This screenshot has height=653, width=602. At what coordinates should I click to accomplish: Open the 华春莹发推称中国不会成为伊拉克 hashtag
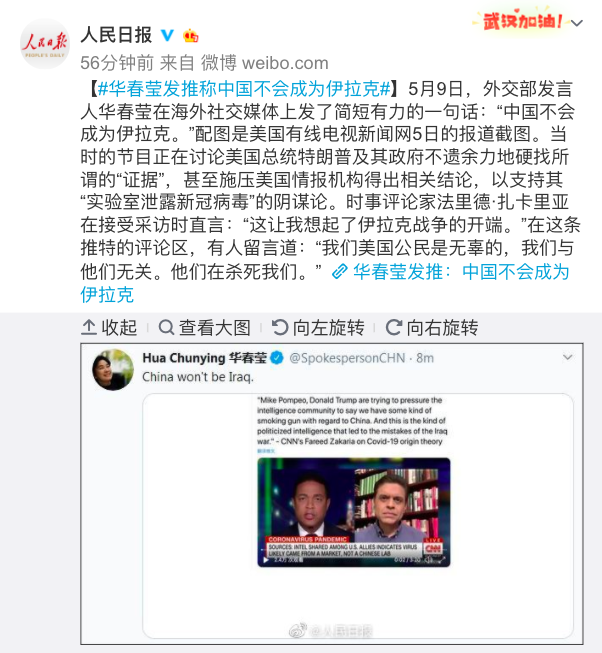(x=245, y=89)
